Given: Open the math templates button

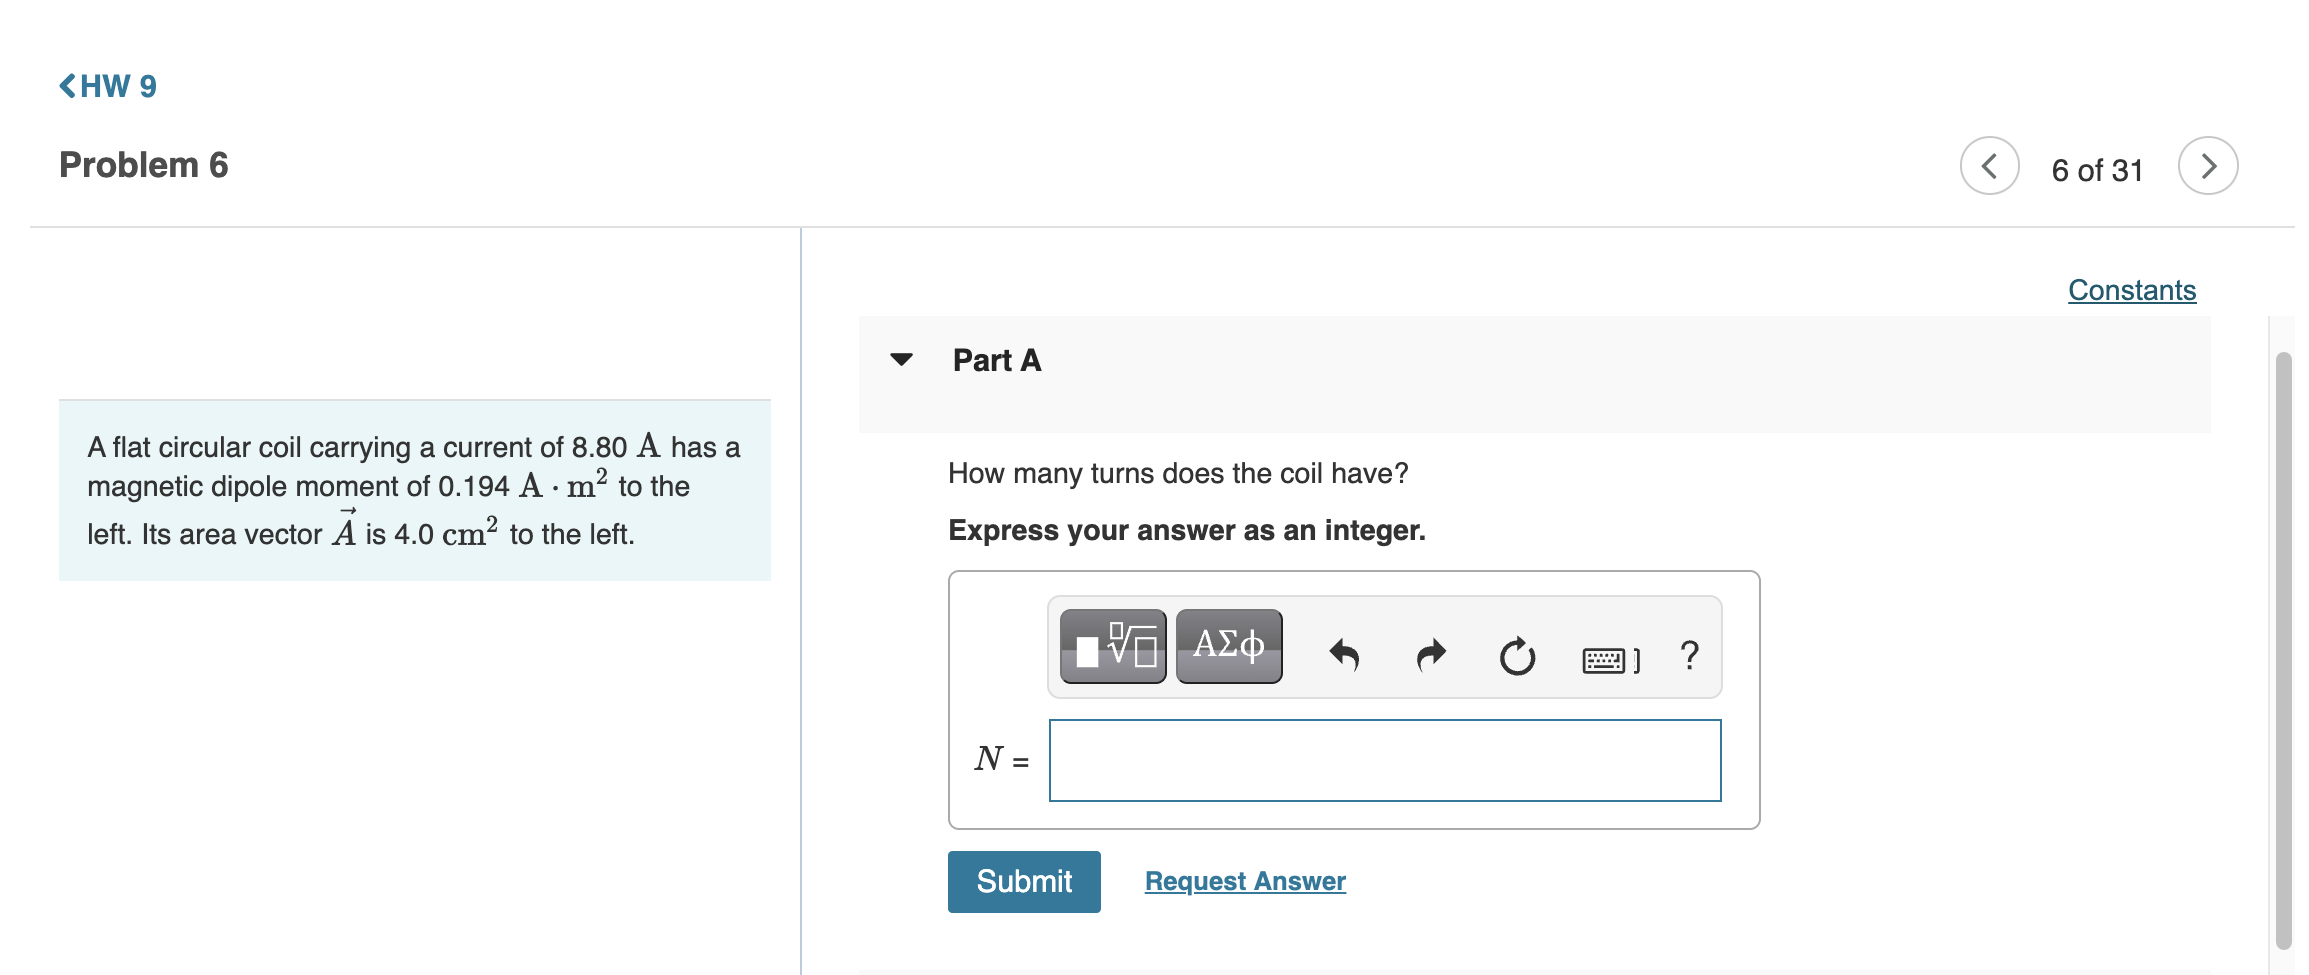Looking at the screenshot, I should click(x=1112, y=647).
